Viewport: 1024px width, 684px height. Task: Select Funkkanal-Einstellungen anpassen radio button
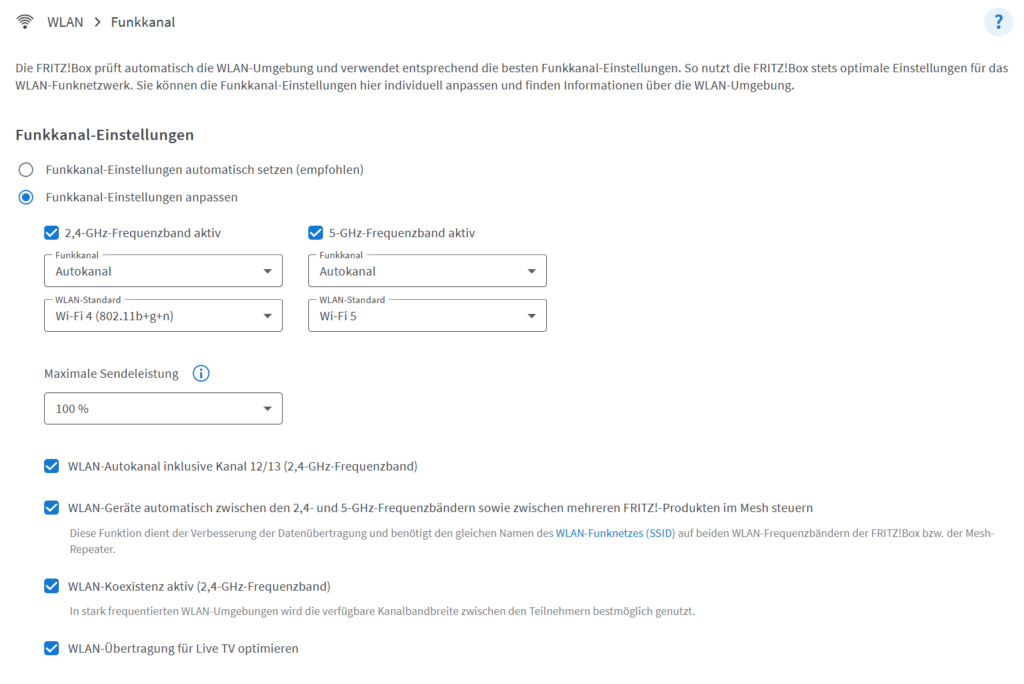click(x=26, y=197)
